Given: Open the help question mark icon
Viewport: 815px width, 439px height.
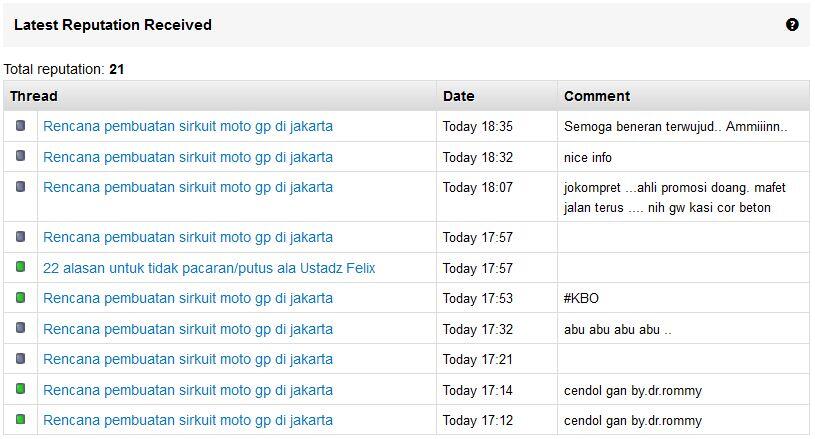Looking at the screenshot, I should [x=792, y=24].
